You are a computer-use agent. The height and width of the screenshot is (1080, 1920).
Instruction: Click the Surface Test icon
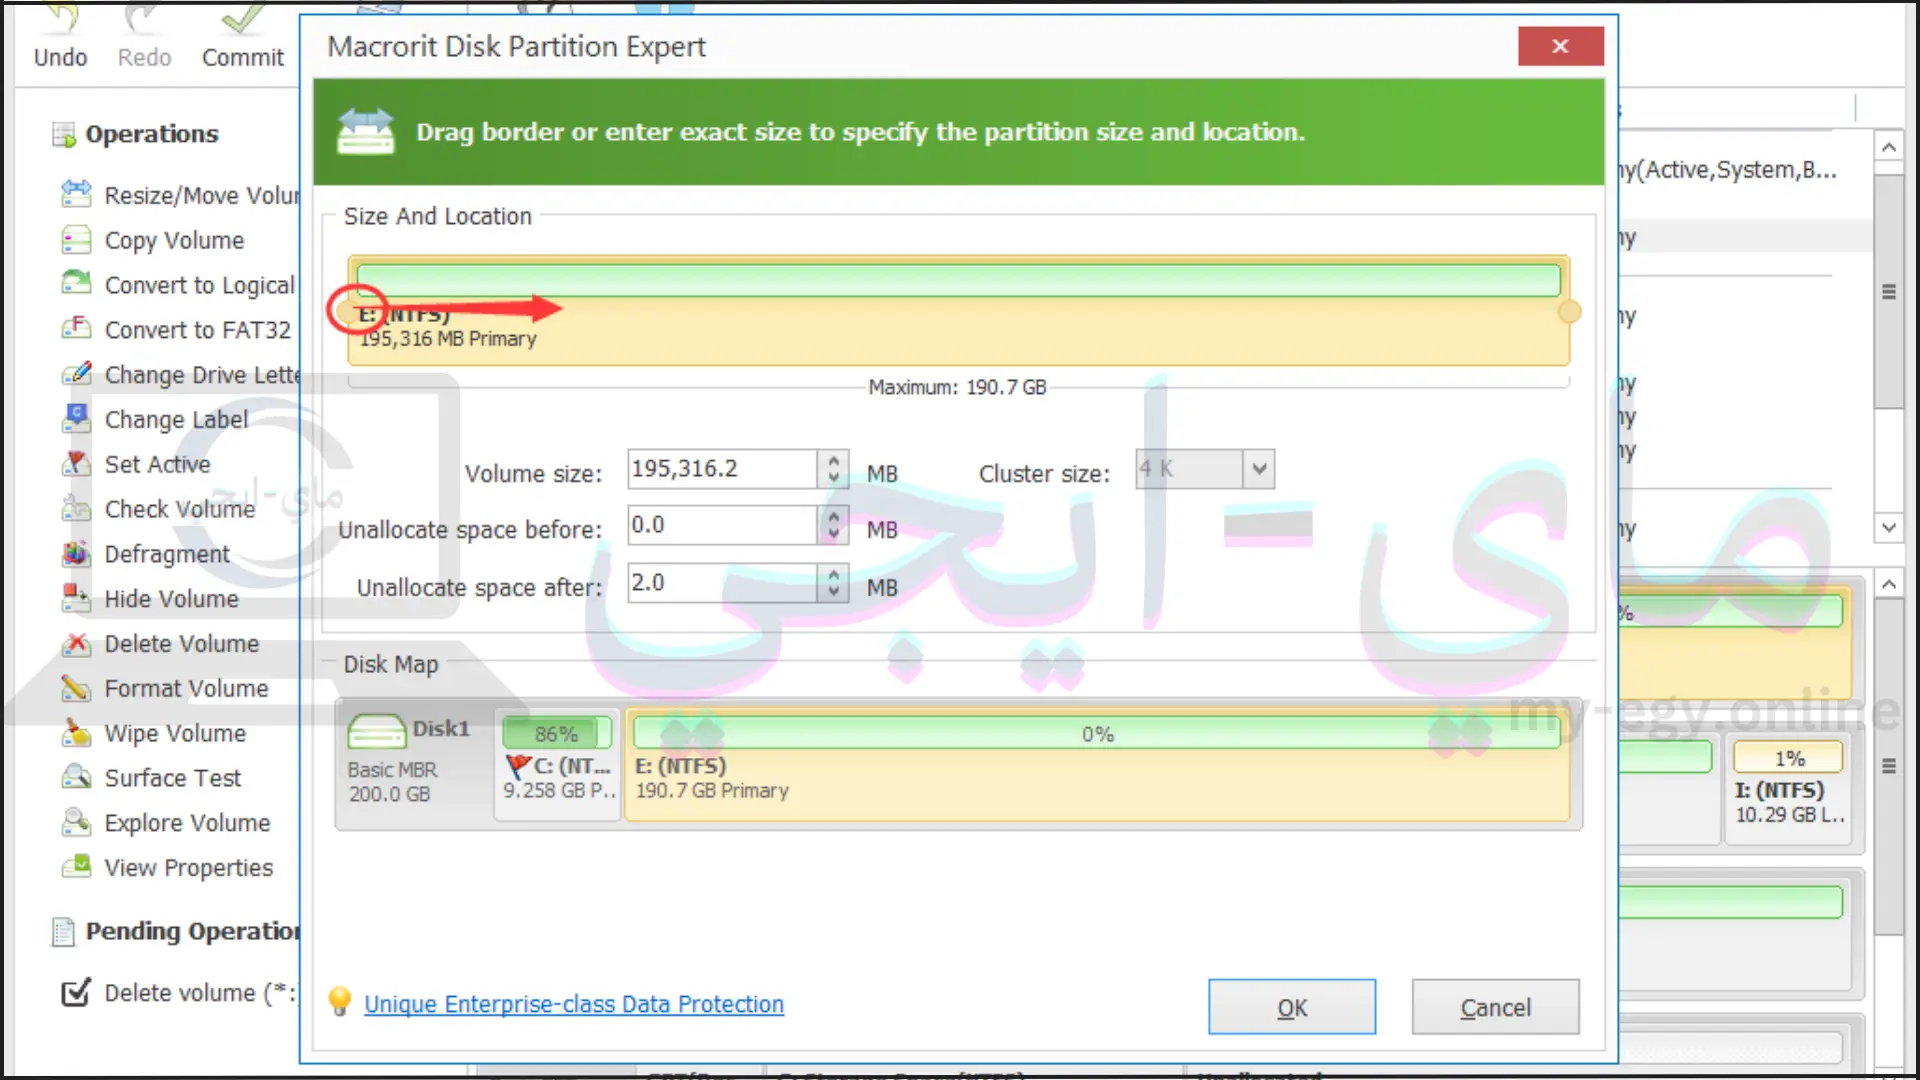point(76,777)
